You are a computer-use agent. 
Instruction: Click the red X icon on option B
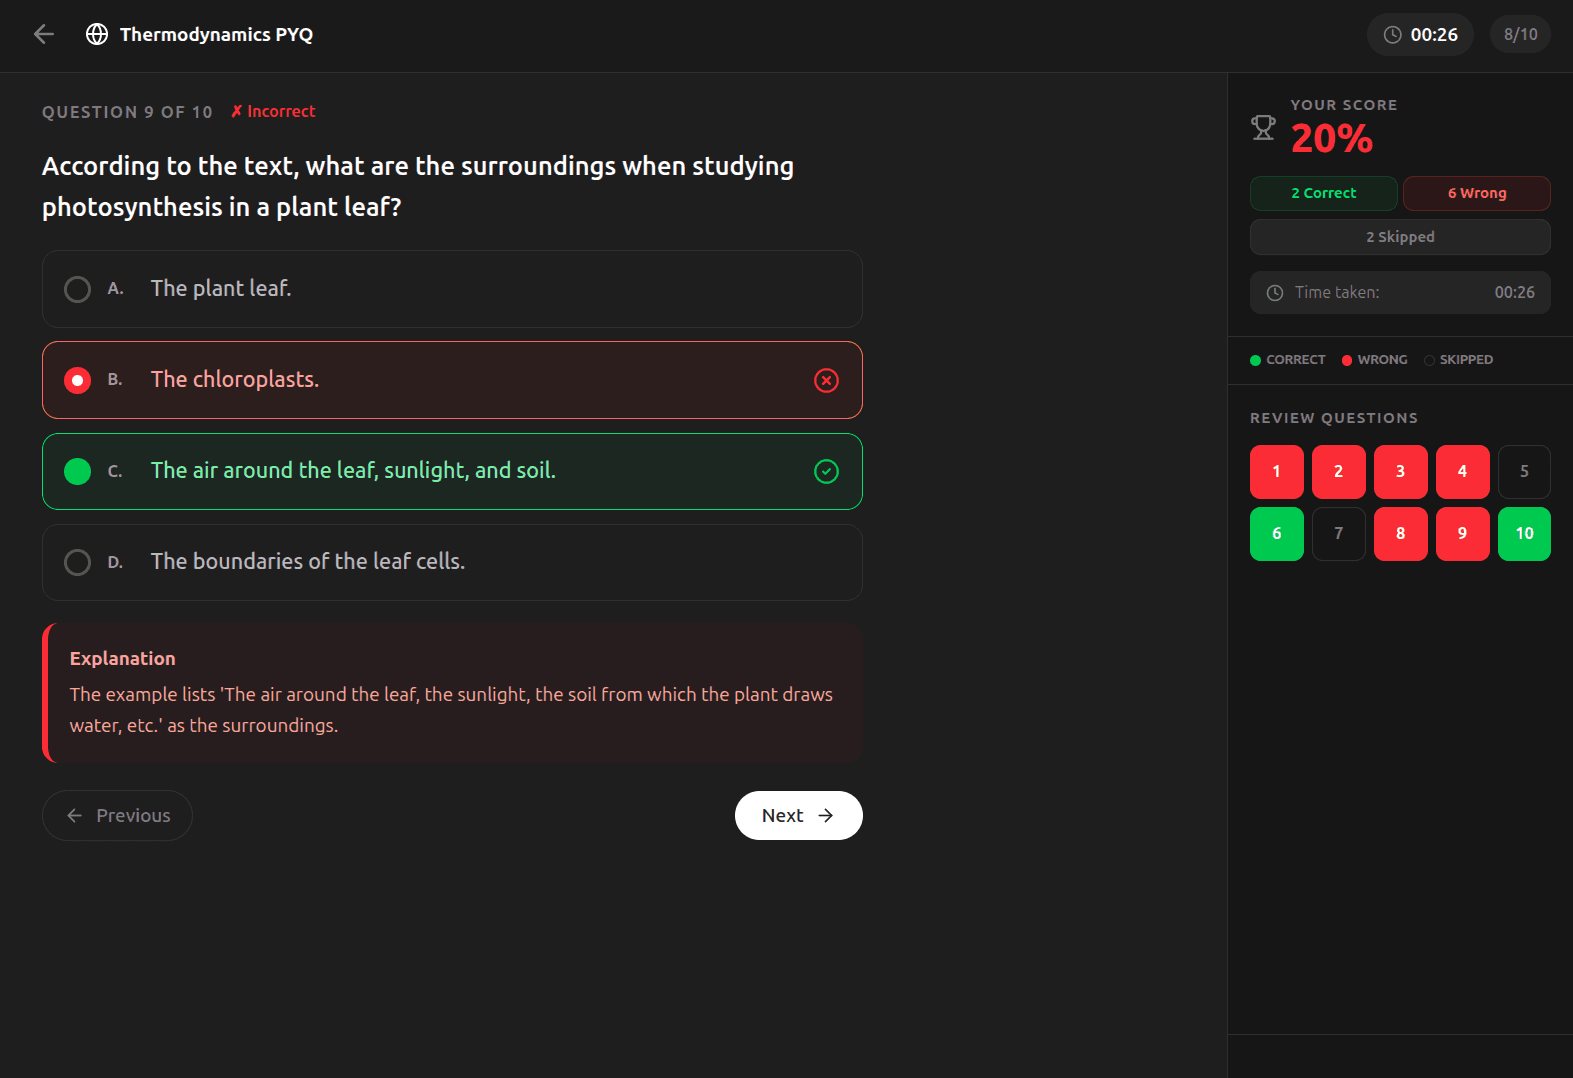826,380
